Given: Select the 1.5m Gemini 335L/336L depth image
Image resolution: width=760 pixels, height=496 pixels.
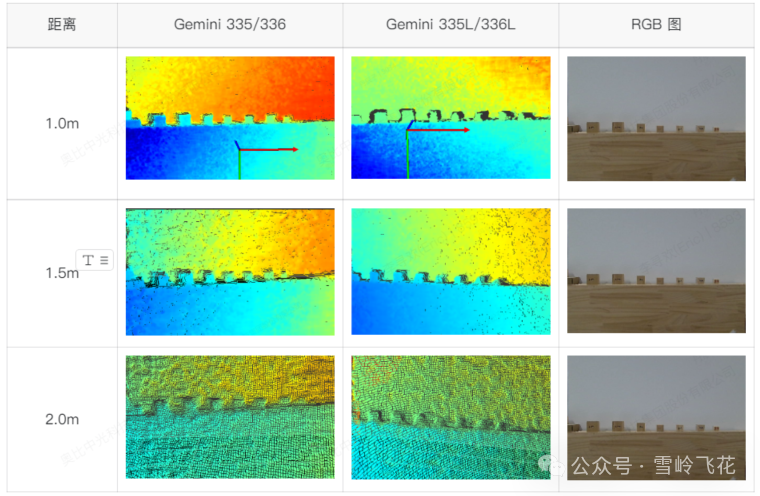Looking at the screenshot, I should coord(450,271).
